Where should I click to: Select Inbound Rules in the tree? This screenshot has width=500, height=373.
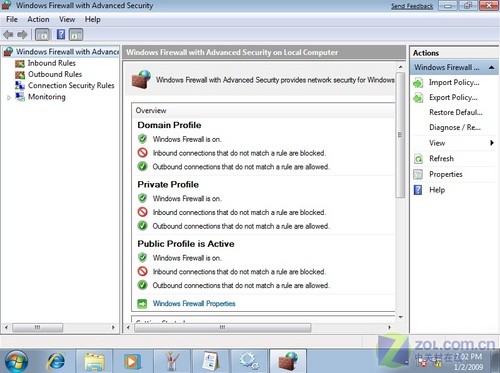click(52, 63)
